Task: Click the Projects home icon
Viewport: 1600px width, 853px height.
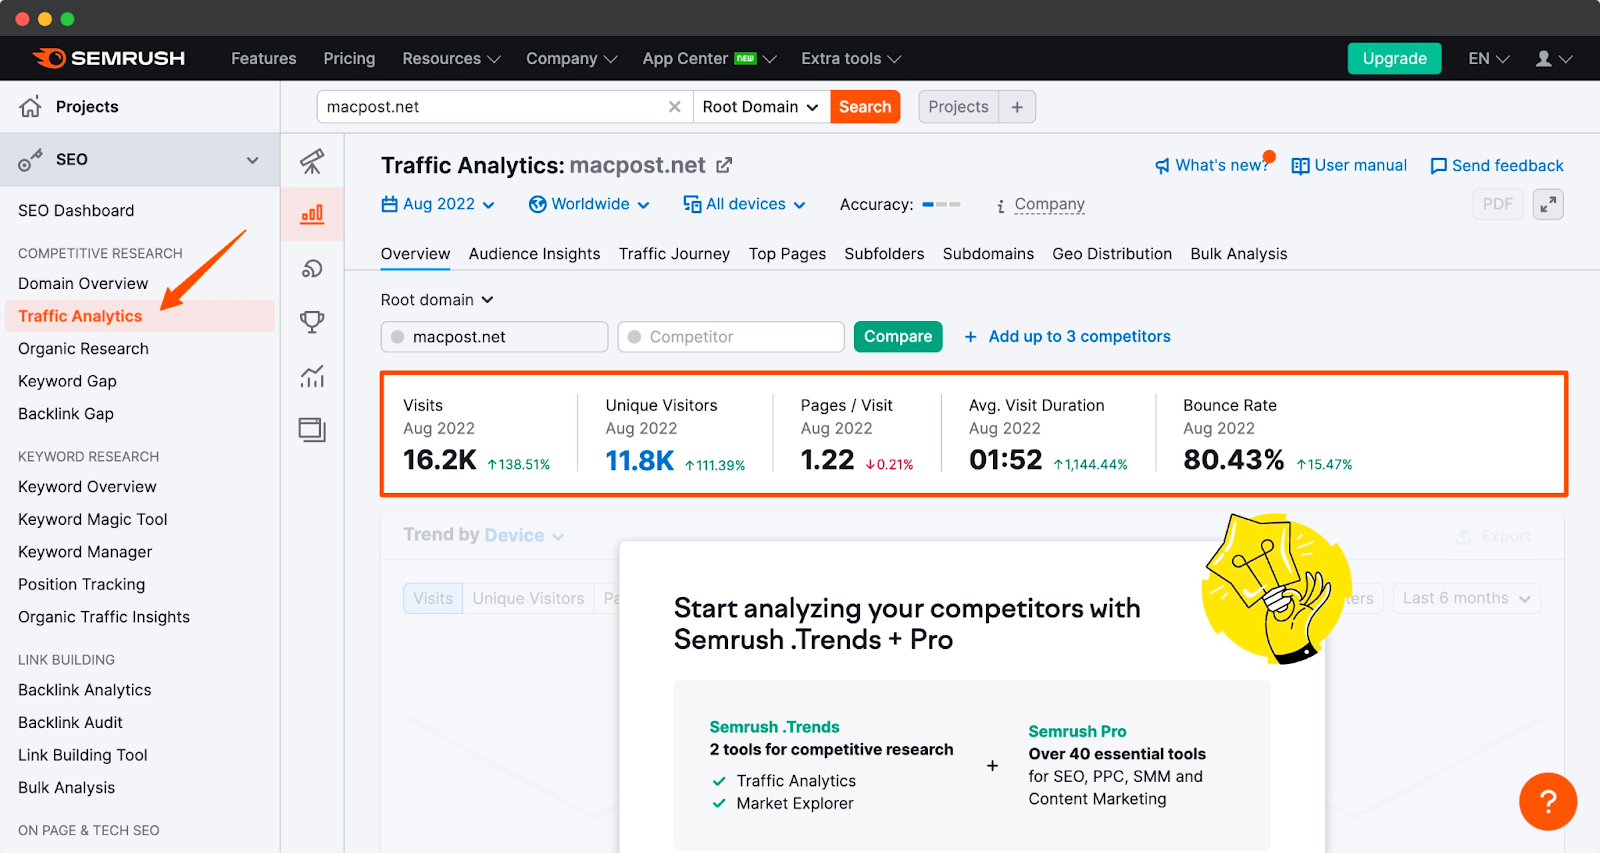Action: click(x=31, y=107)
